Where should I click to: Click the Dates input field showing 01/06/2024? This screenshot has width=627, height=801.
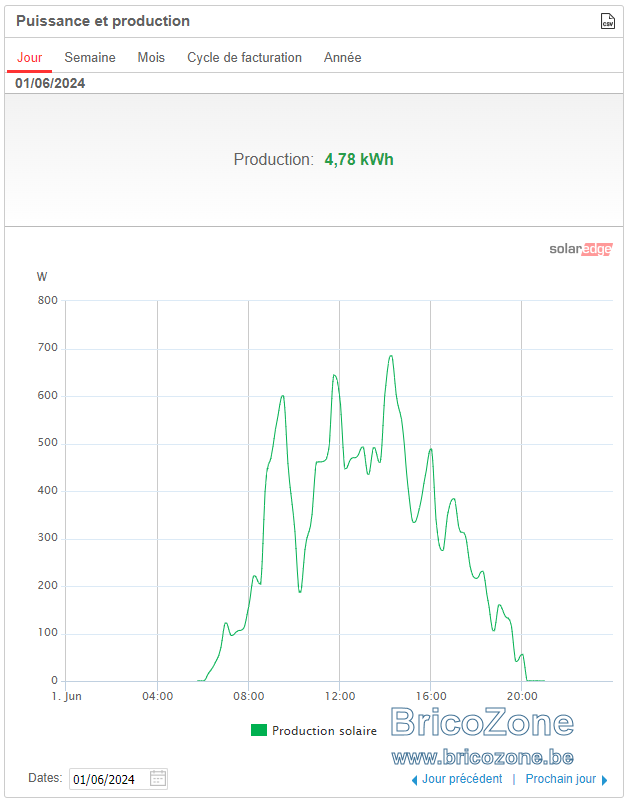tap(119, 779)
